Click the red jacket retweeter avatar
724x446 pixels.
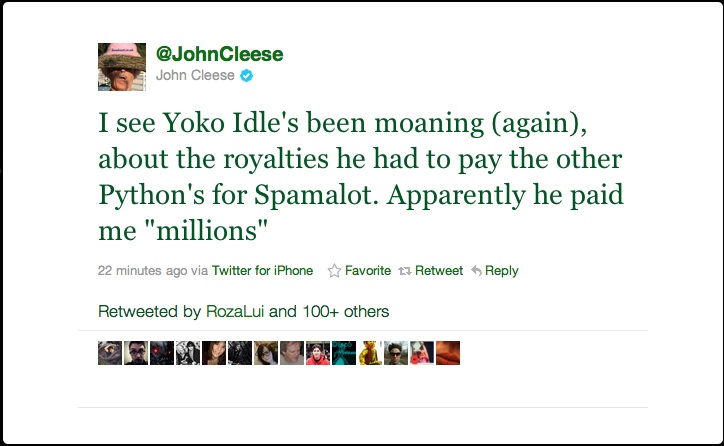tap(318, 353)
